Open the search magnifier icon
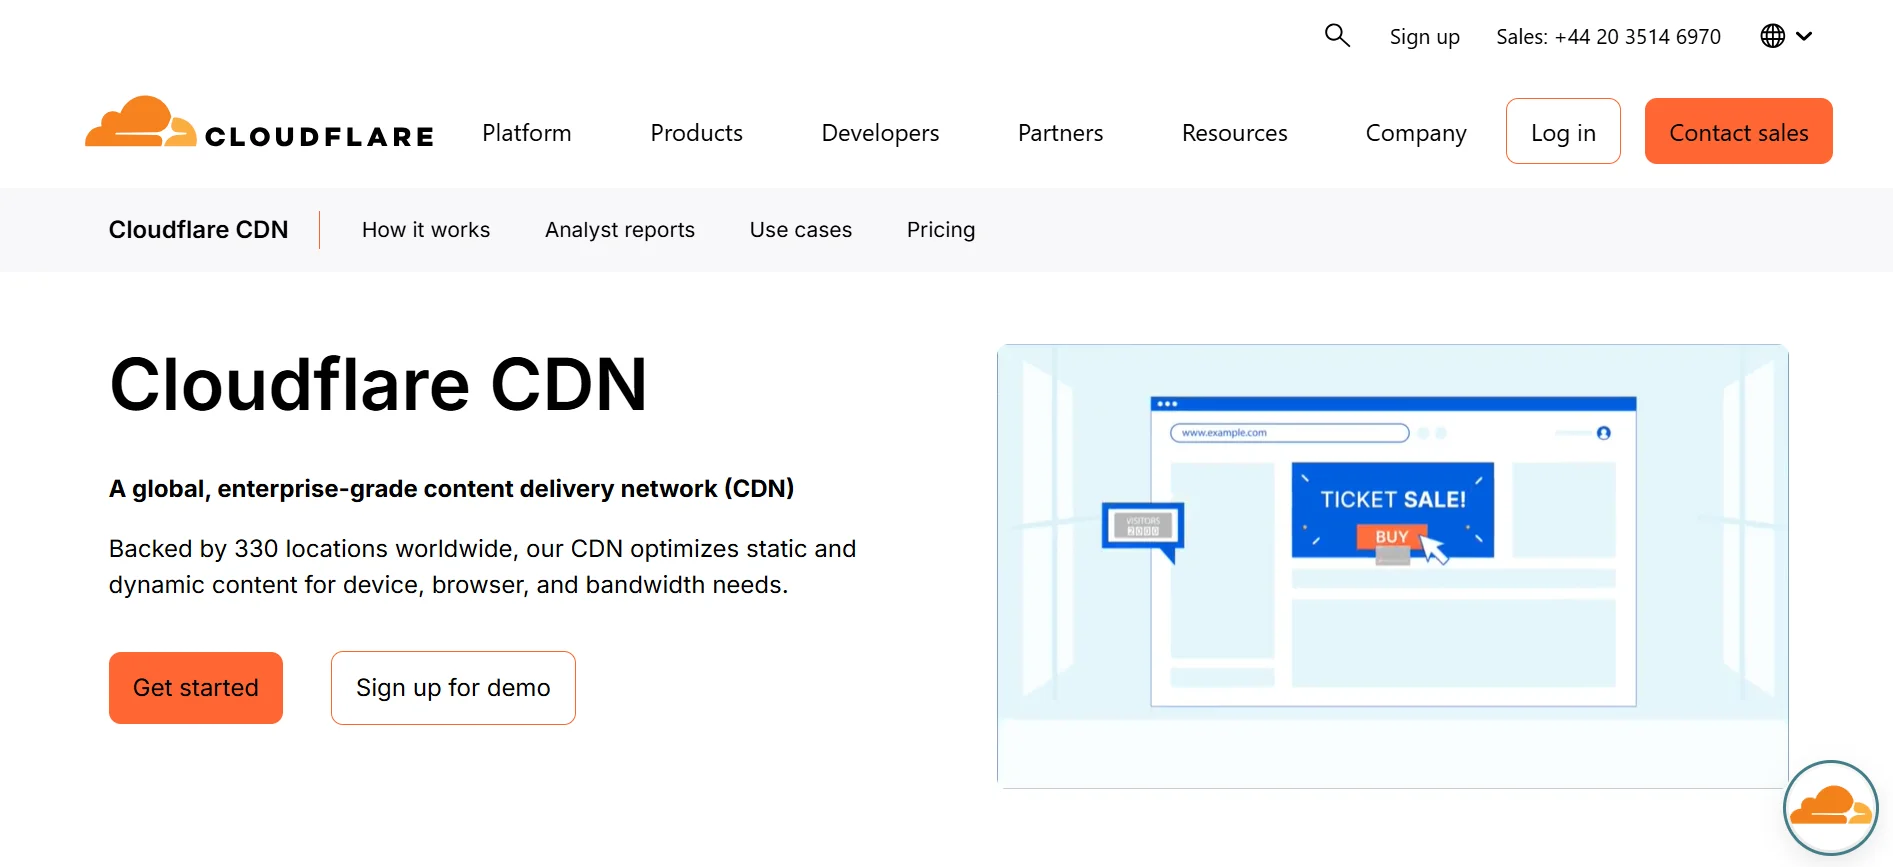Image resolution: width=1893 pixels, height=867 pixels. click(1337, 36)
